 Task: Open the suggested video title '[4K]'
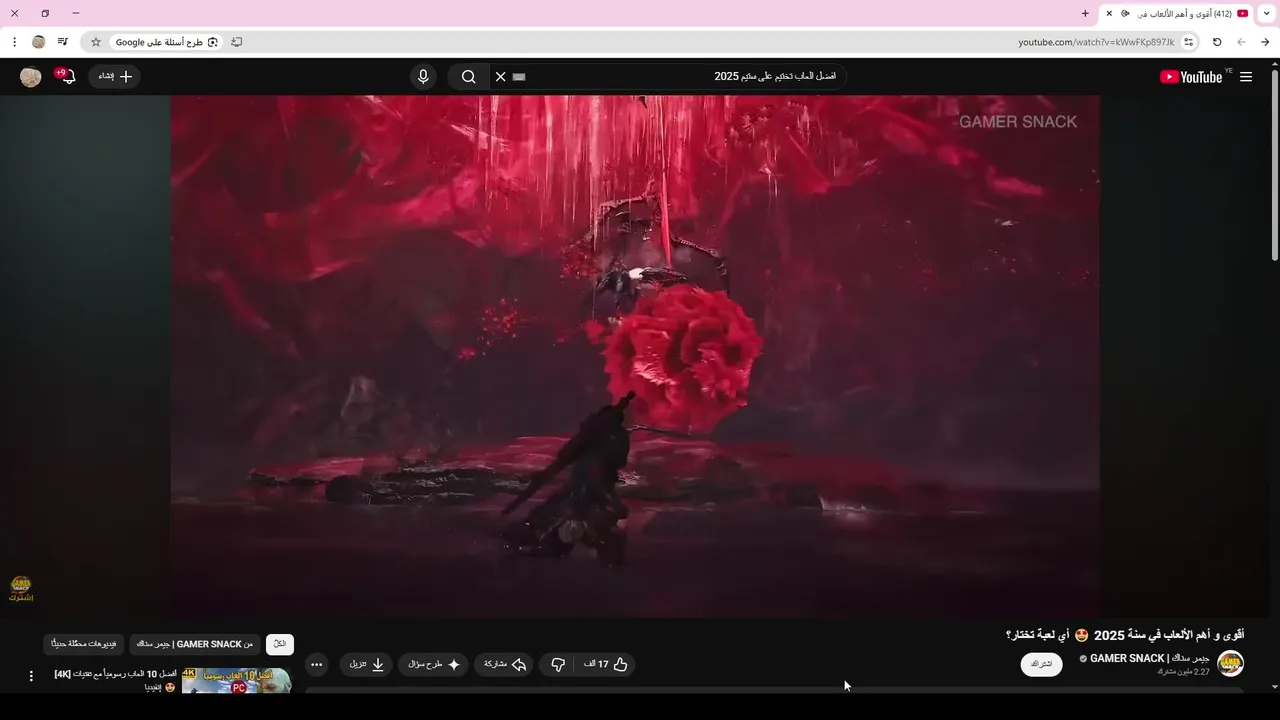[115, 680]
